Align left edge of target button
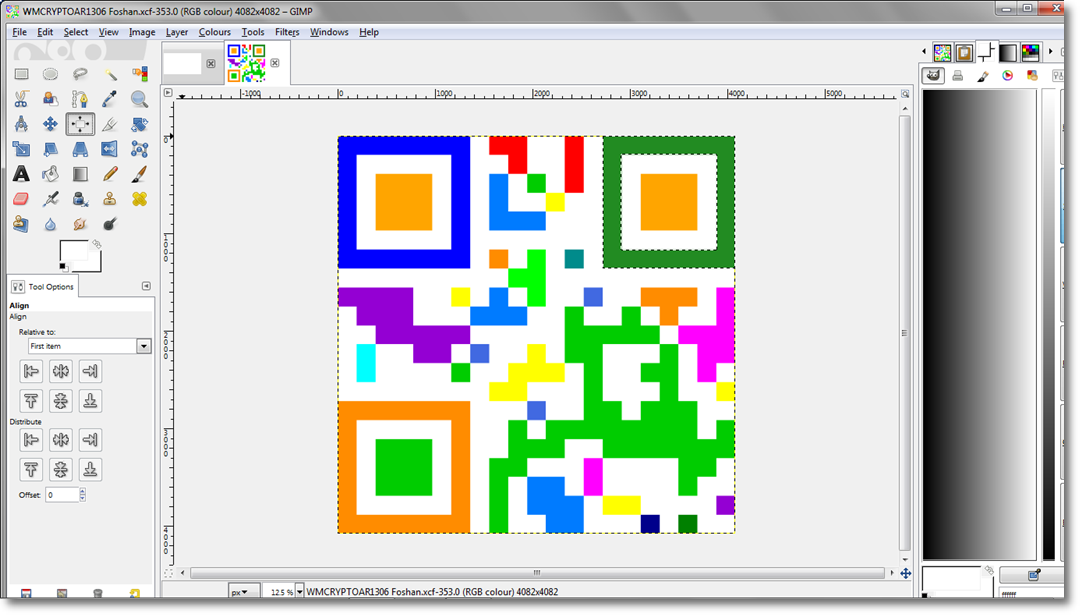 tap(31, 371)
